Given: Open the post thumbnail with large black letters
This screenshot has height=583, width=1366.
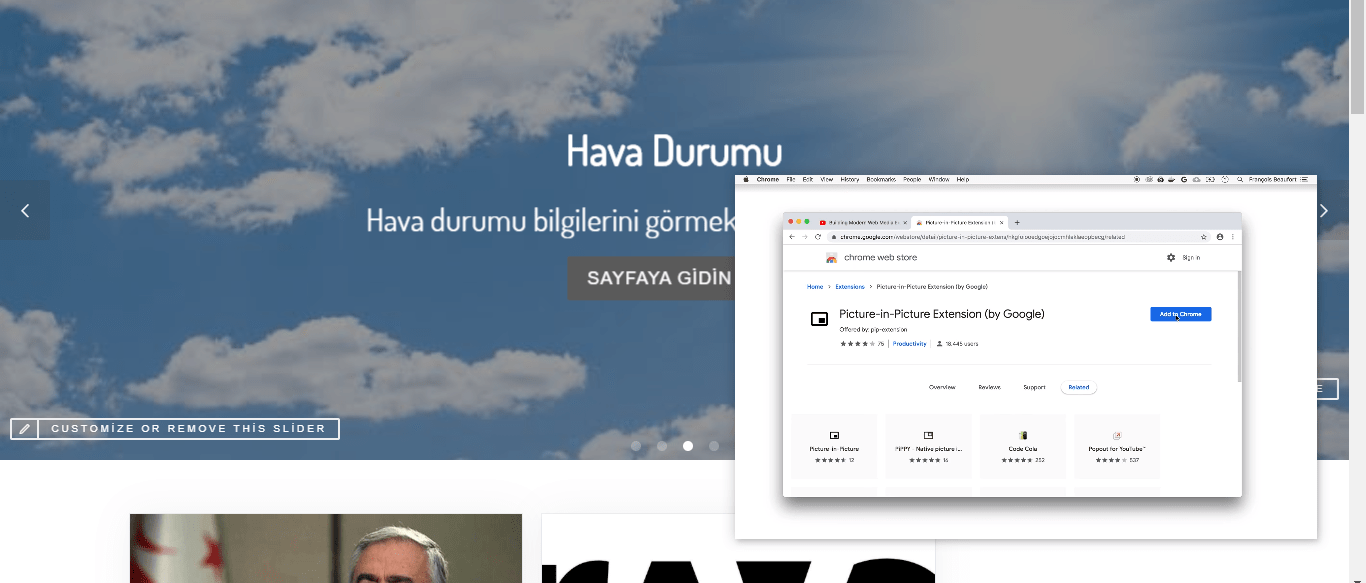Looking at the screenshot, I should click(x=738, y=561).
